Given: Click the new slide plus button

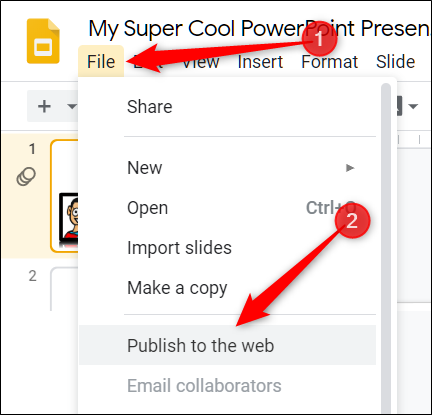Looking at the screenshot, I should (x=44, y=107).
